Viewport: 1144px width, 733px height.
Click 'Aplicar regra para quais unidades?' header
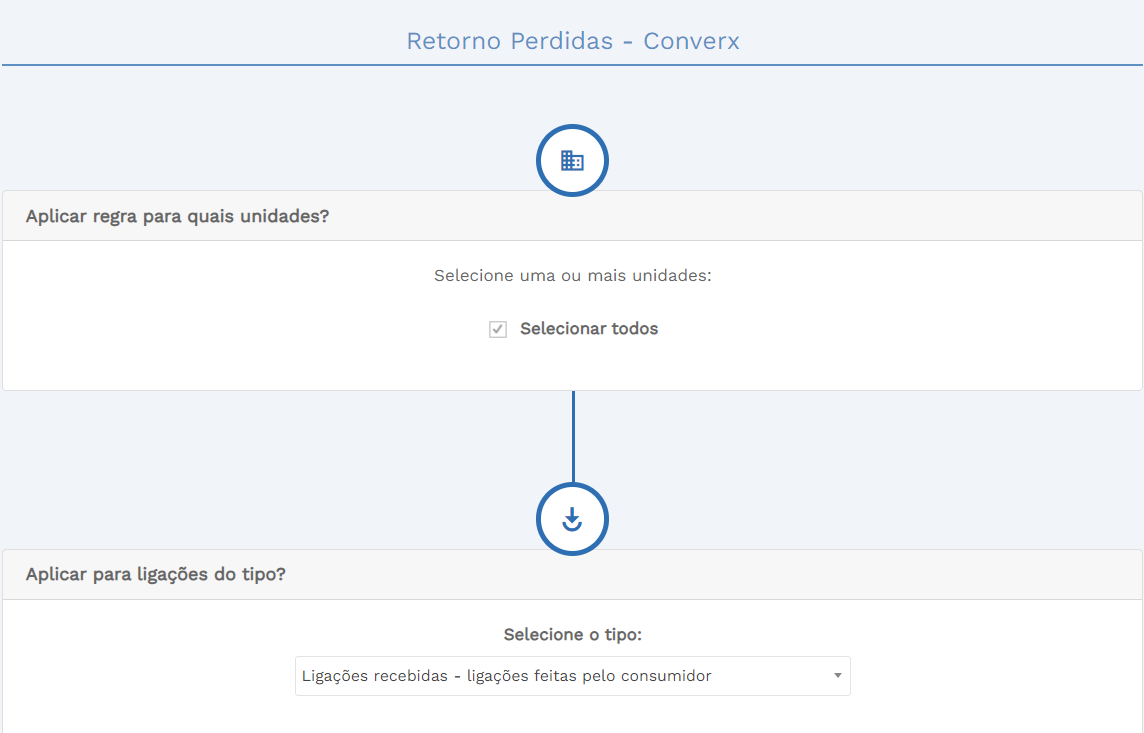177,216
